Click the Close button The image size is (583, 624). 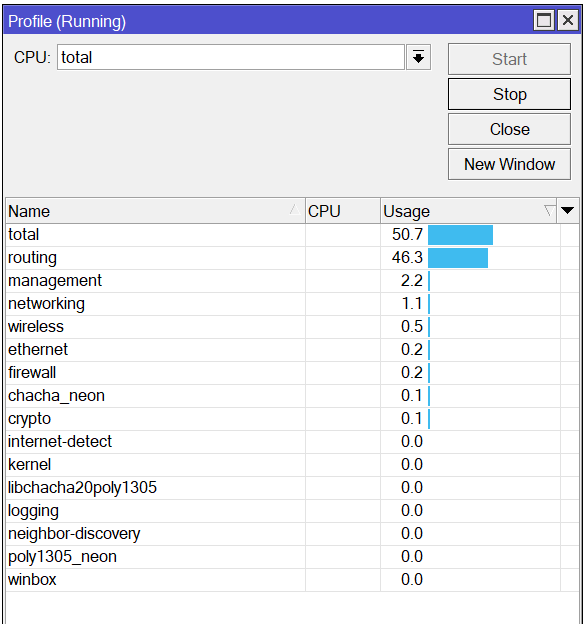(x=509, y=129)
